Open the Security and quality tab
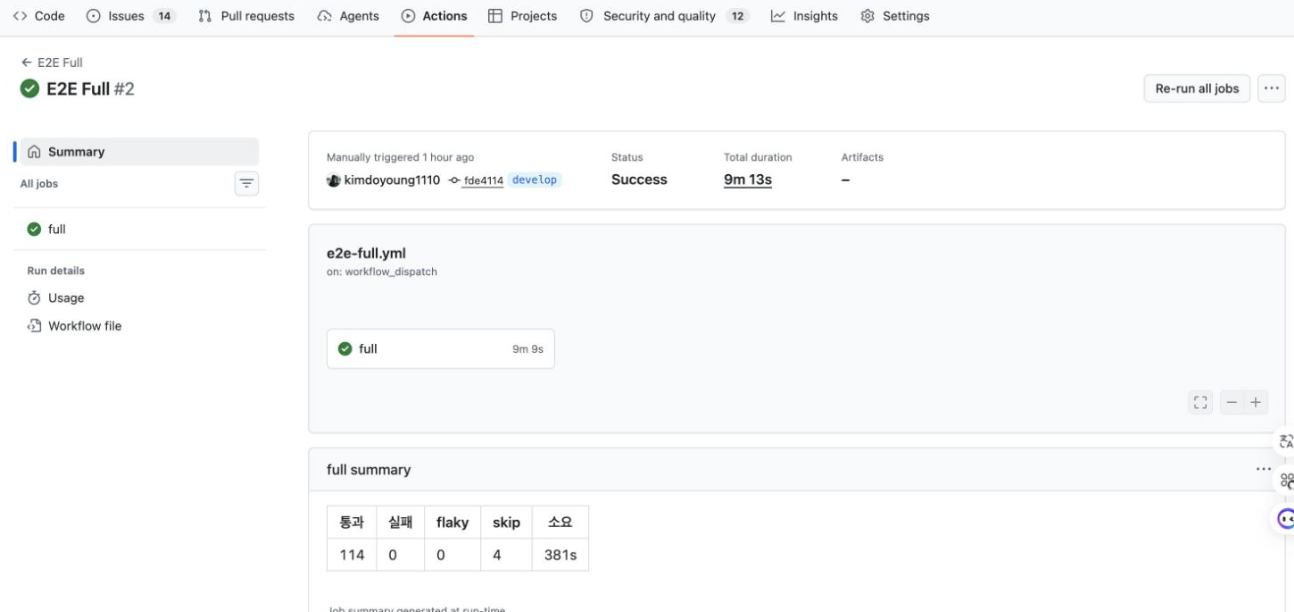Viewport: 1294px width, 612px height. (664, 16)
